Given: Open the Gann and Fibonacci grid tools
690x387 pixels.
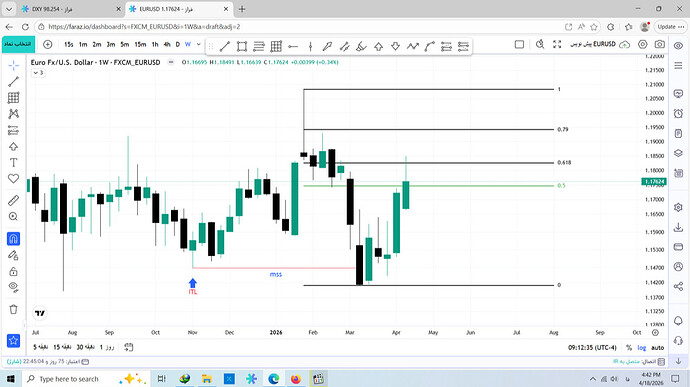Looking at the screenshot, I should click(x=14, y=97).
